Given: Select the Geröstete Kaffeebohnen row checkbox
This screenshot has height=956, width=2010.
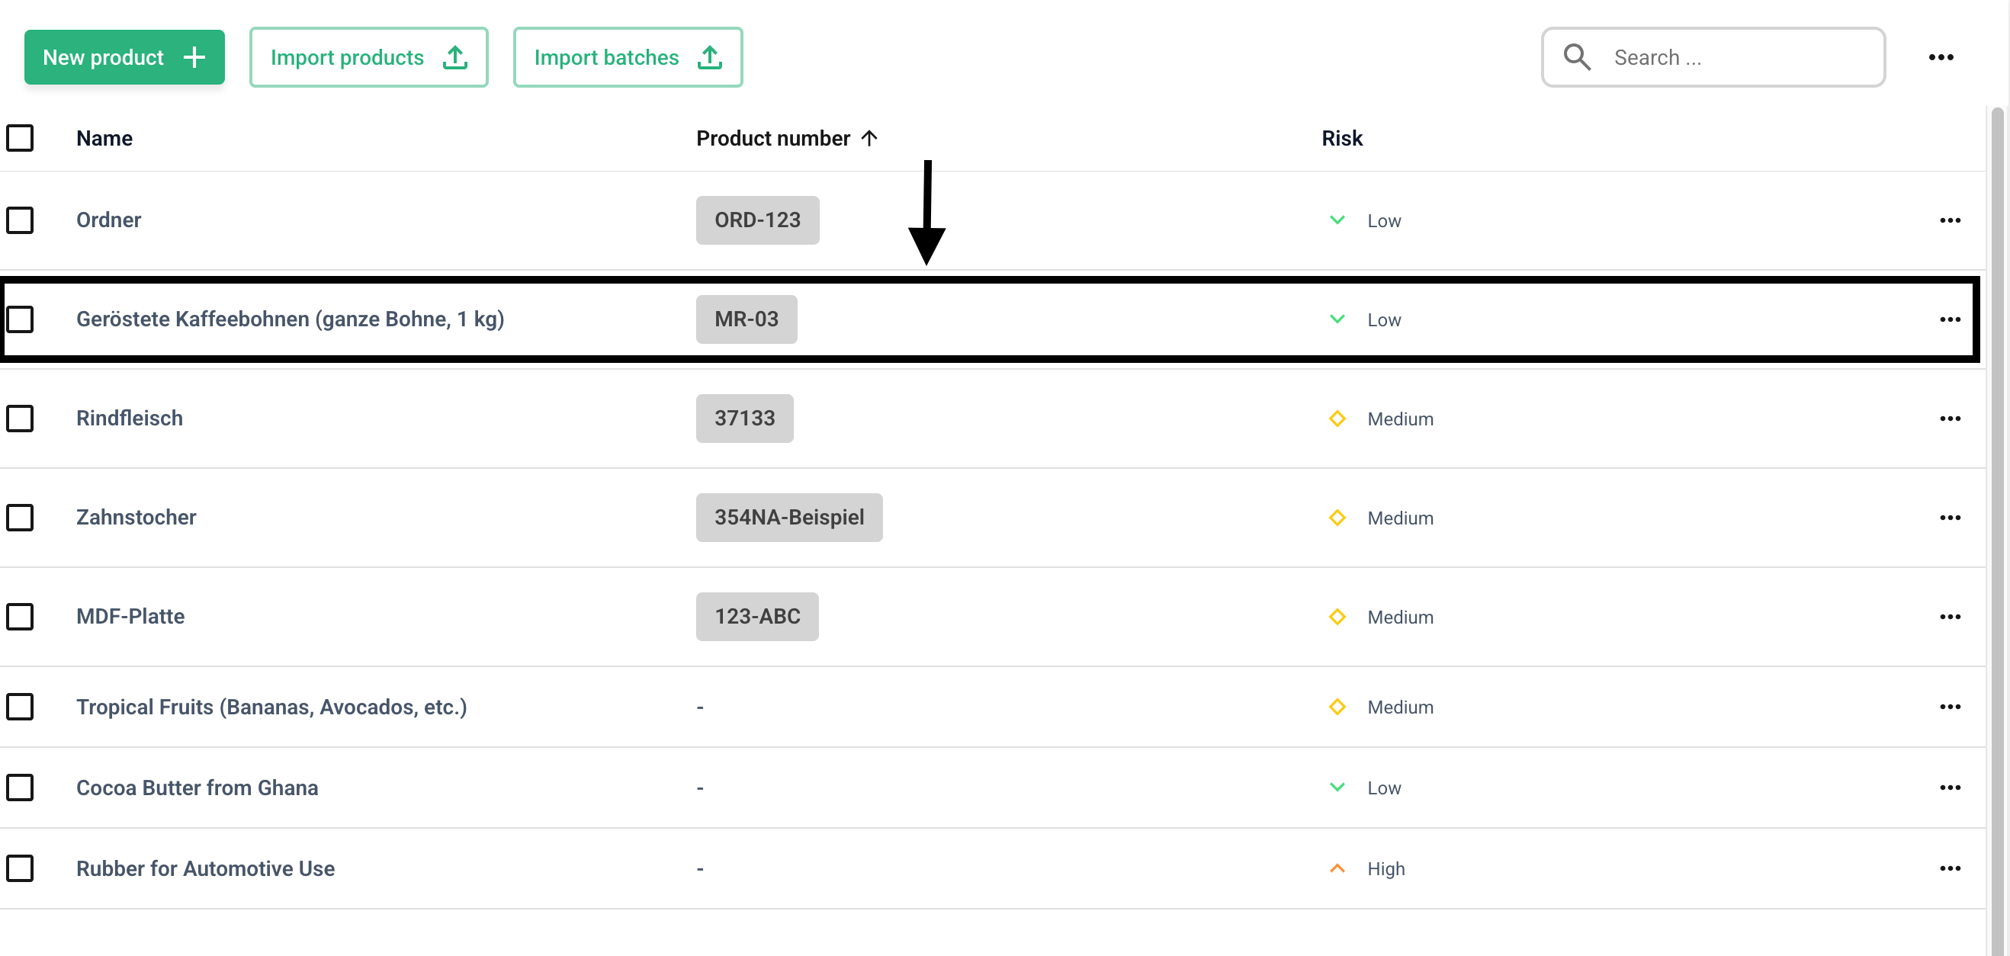Looking at the screenshot, I should [20, 319].
